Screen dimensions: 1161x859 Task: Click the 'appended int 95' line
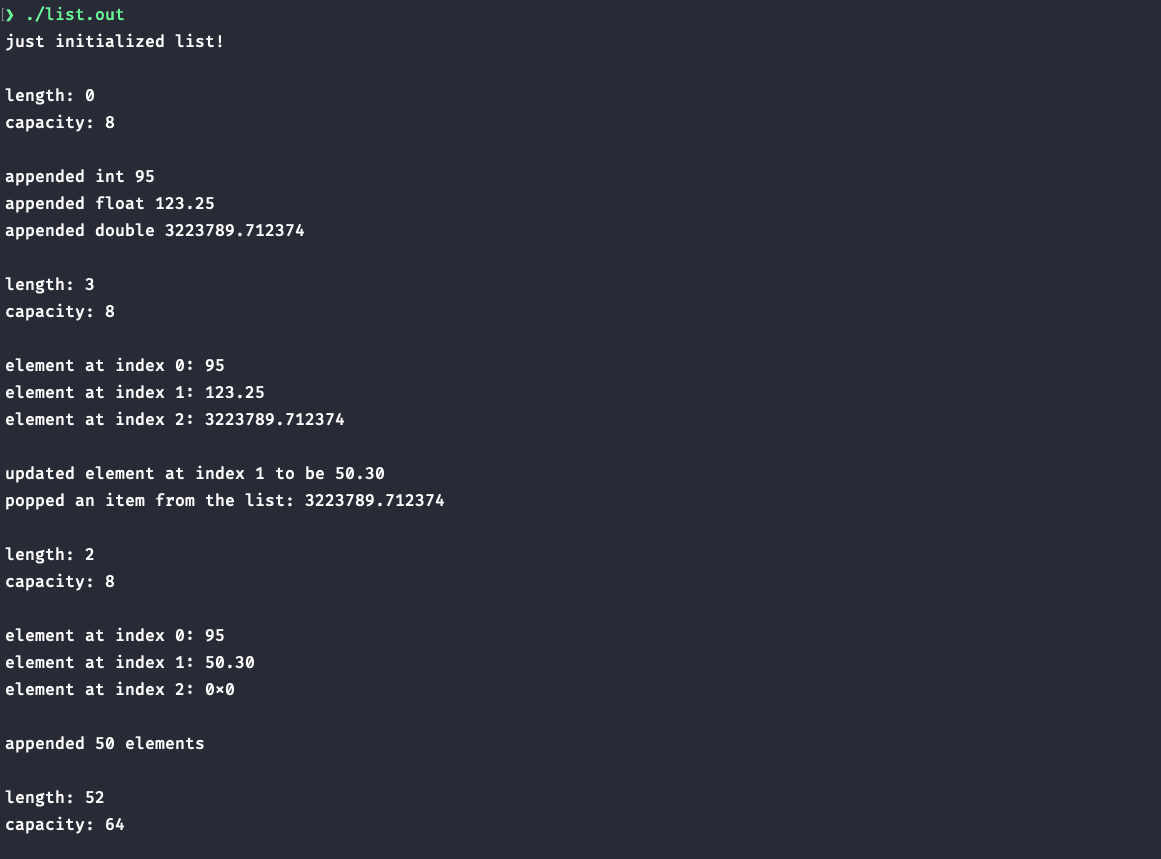pos(80,177)
